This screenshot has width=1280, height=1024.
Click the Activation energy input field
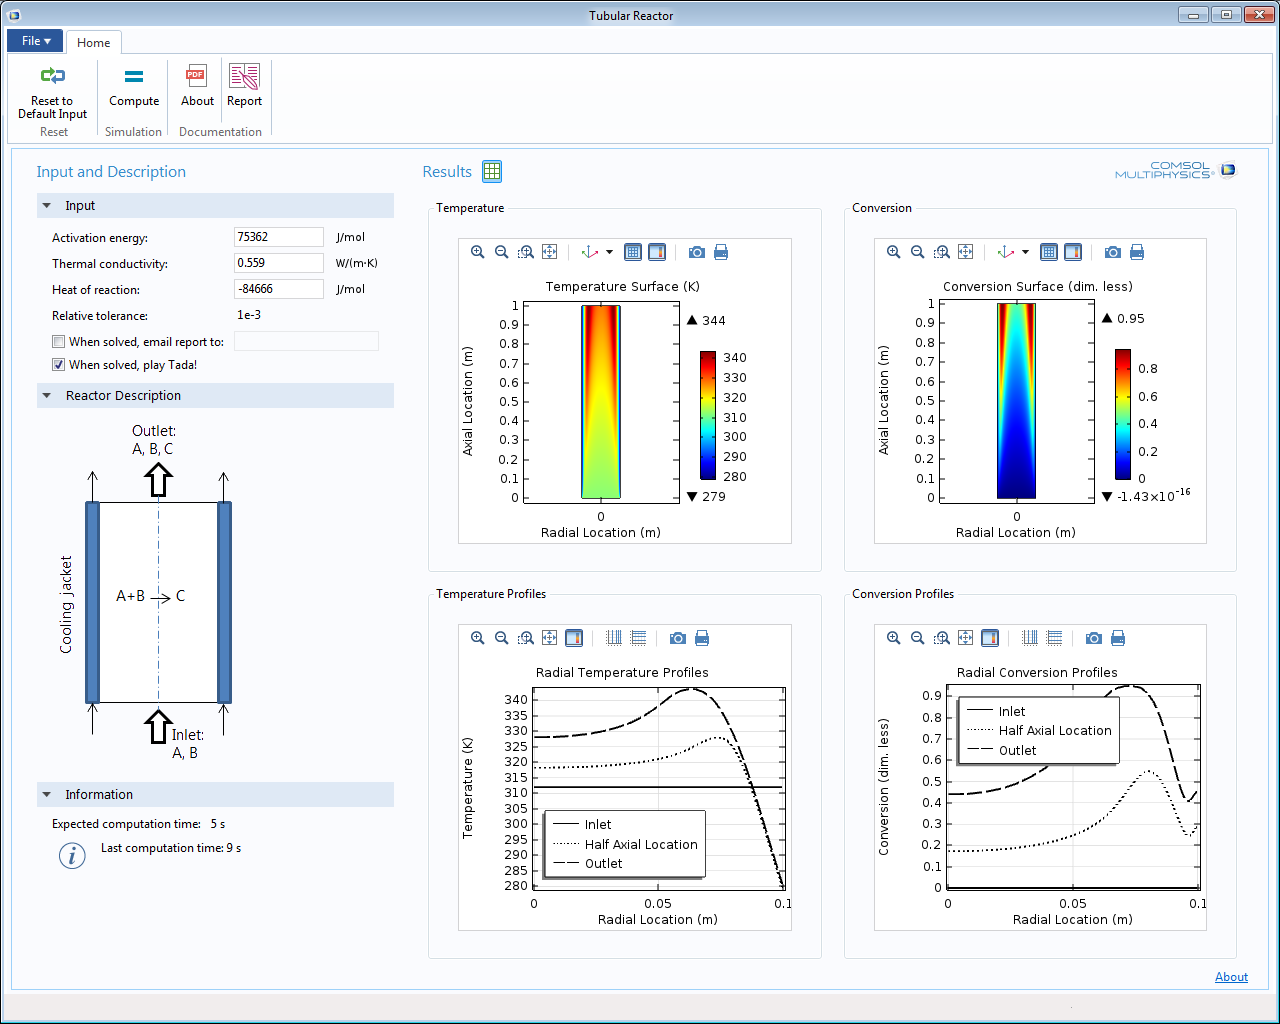[x=278, y=237]
